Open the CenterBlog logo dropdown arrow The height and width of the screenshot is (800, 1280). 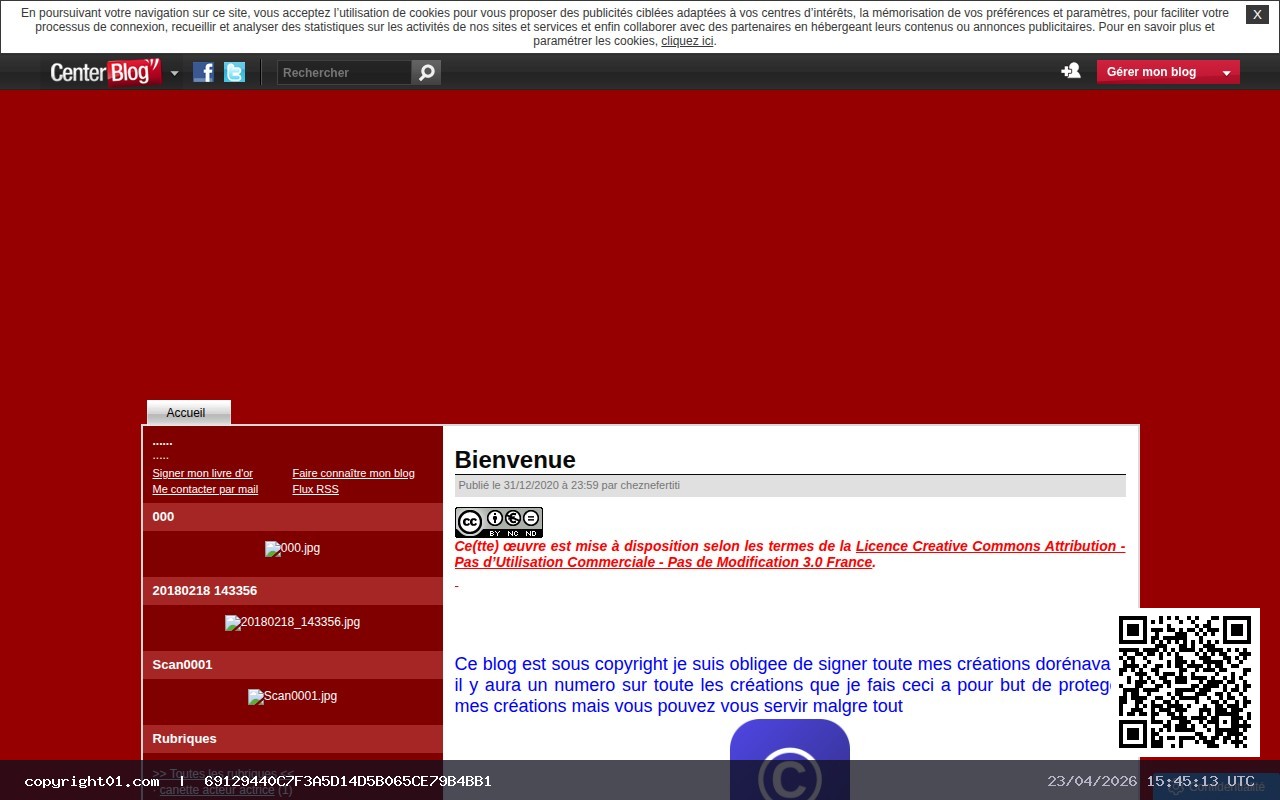(174, 73)
